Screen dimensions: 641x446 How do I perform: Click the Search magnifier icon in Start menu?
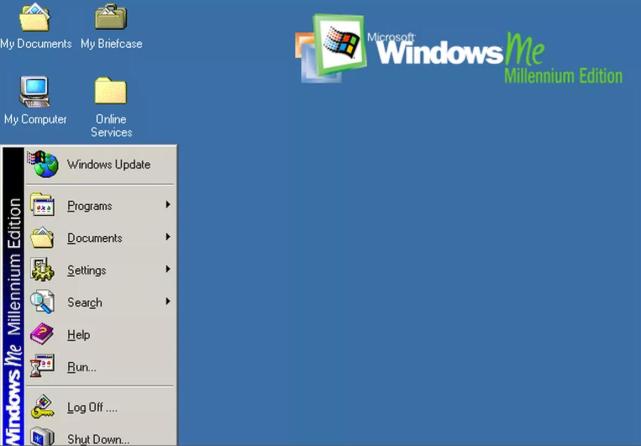tap(42, 302)
